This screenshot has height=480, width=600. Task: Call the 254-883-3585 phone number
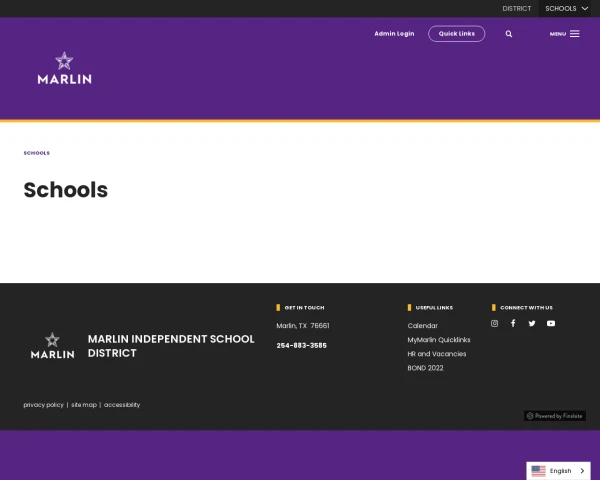point(301,346)
